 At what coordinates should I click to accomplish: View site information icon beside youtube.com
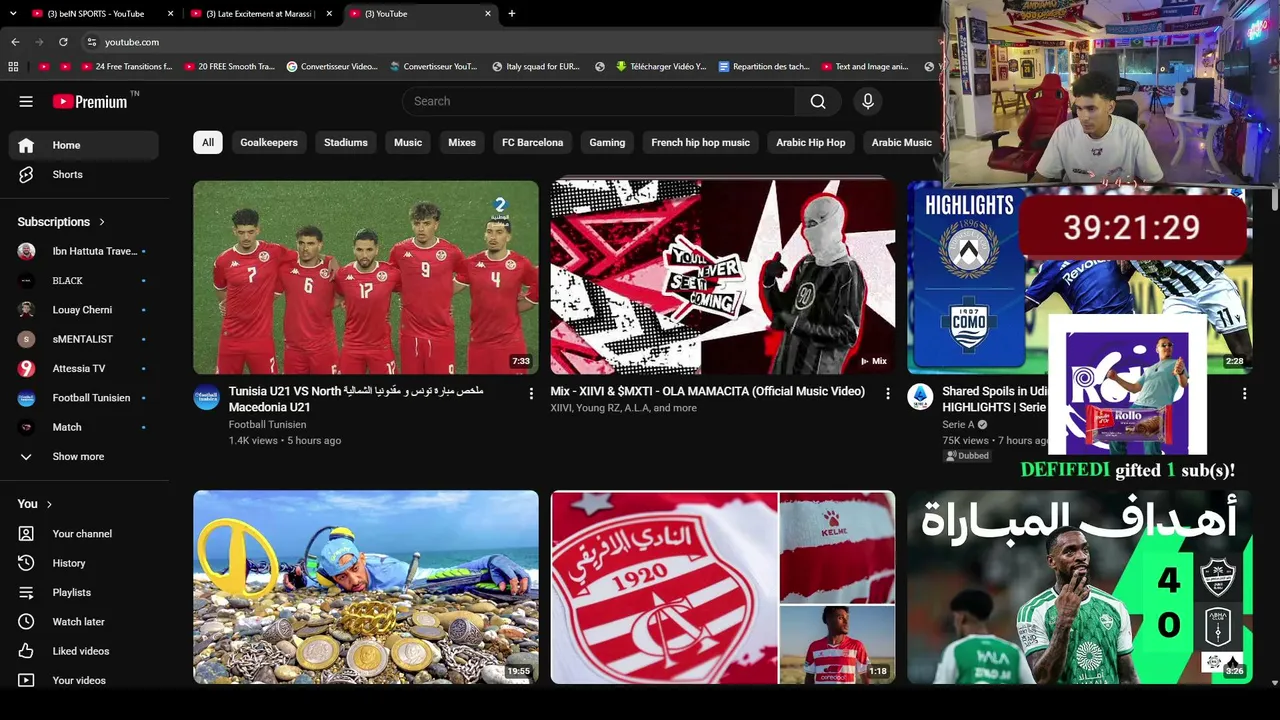tap(91, 42)
